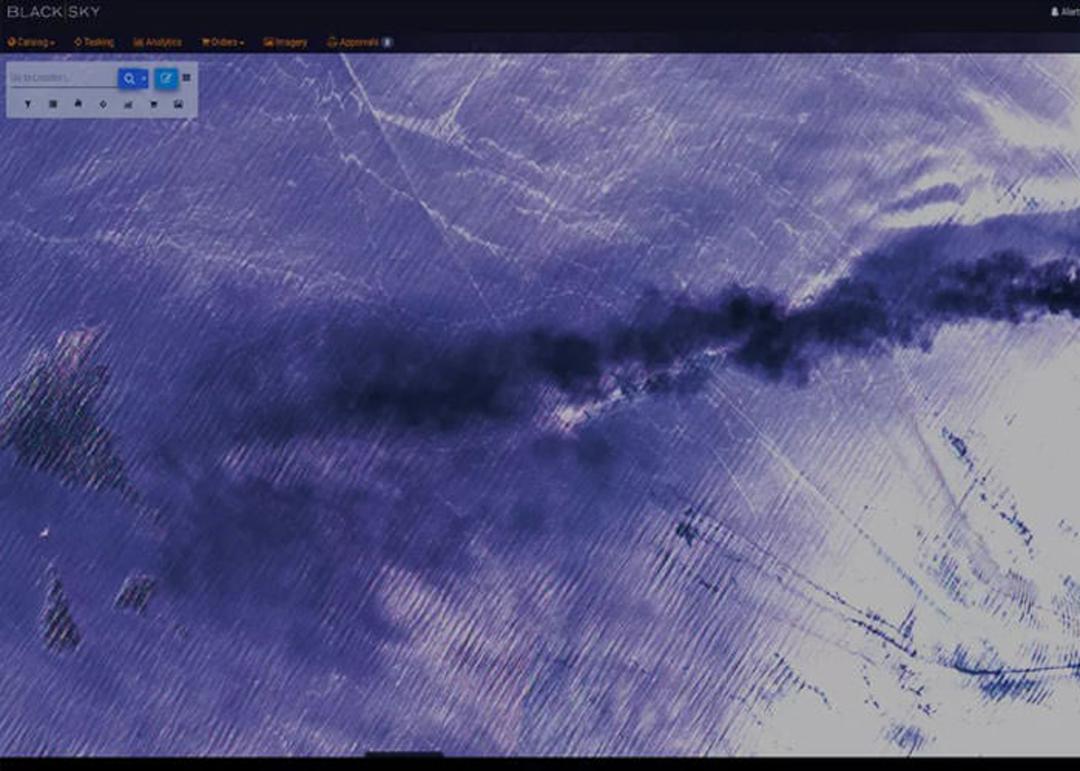Click the filter funnel icon

tap(28, 104)
